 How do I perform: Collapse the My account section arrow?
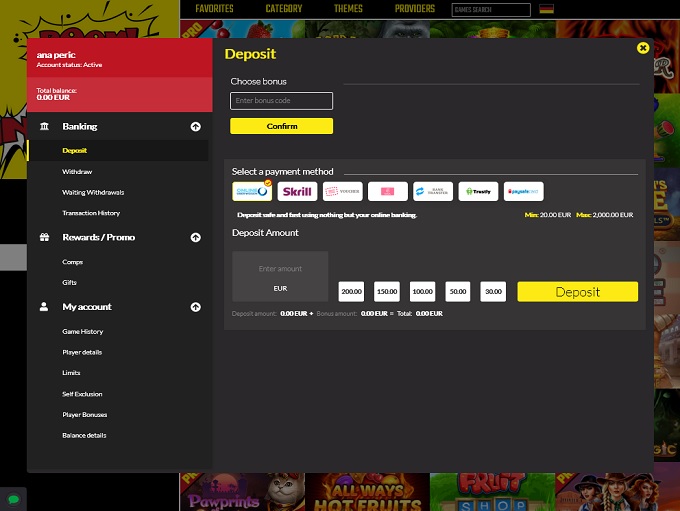click(195, 307)
